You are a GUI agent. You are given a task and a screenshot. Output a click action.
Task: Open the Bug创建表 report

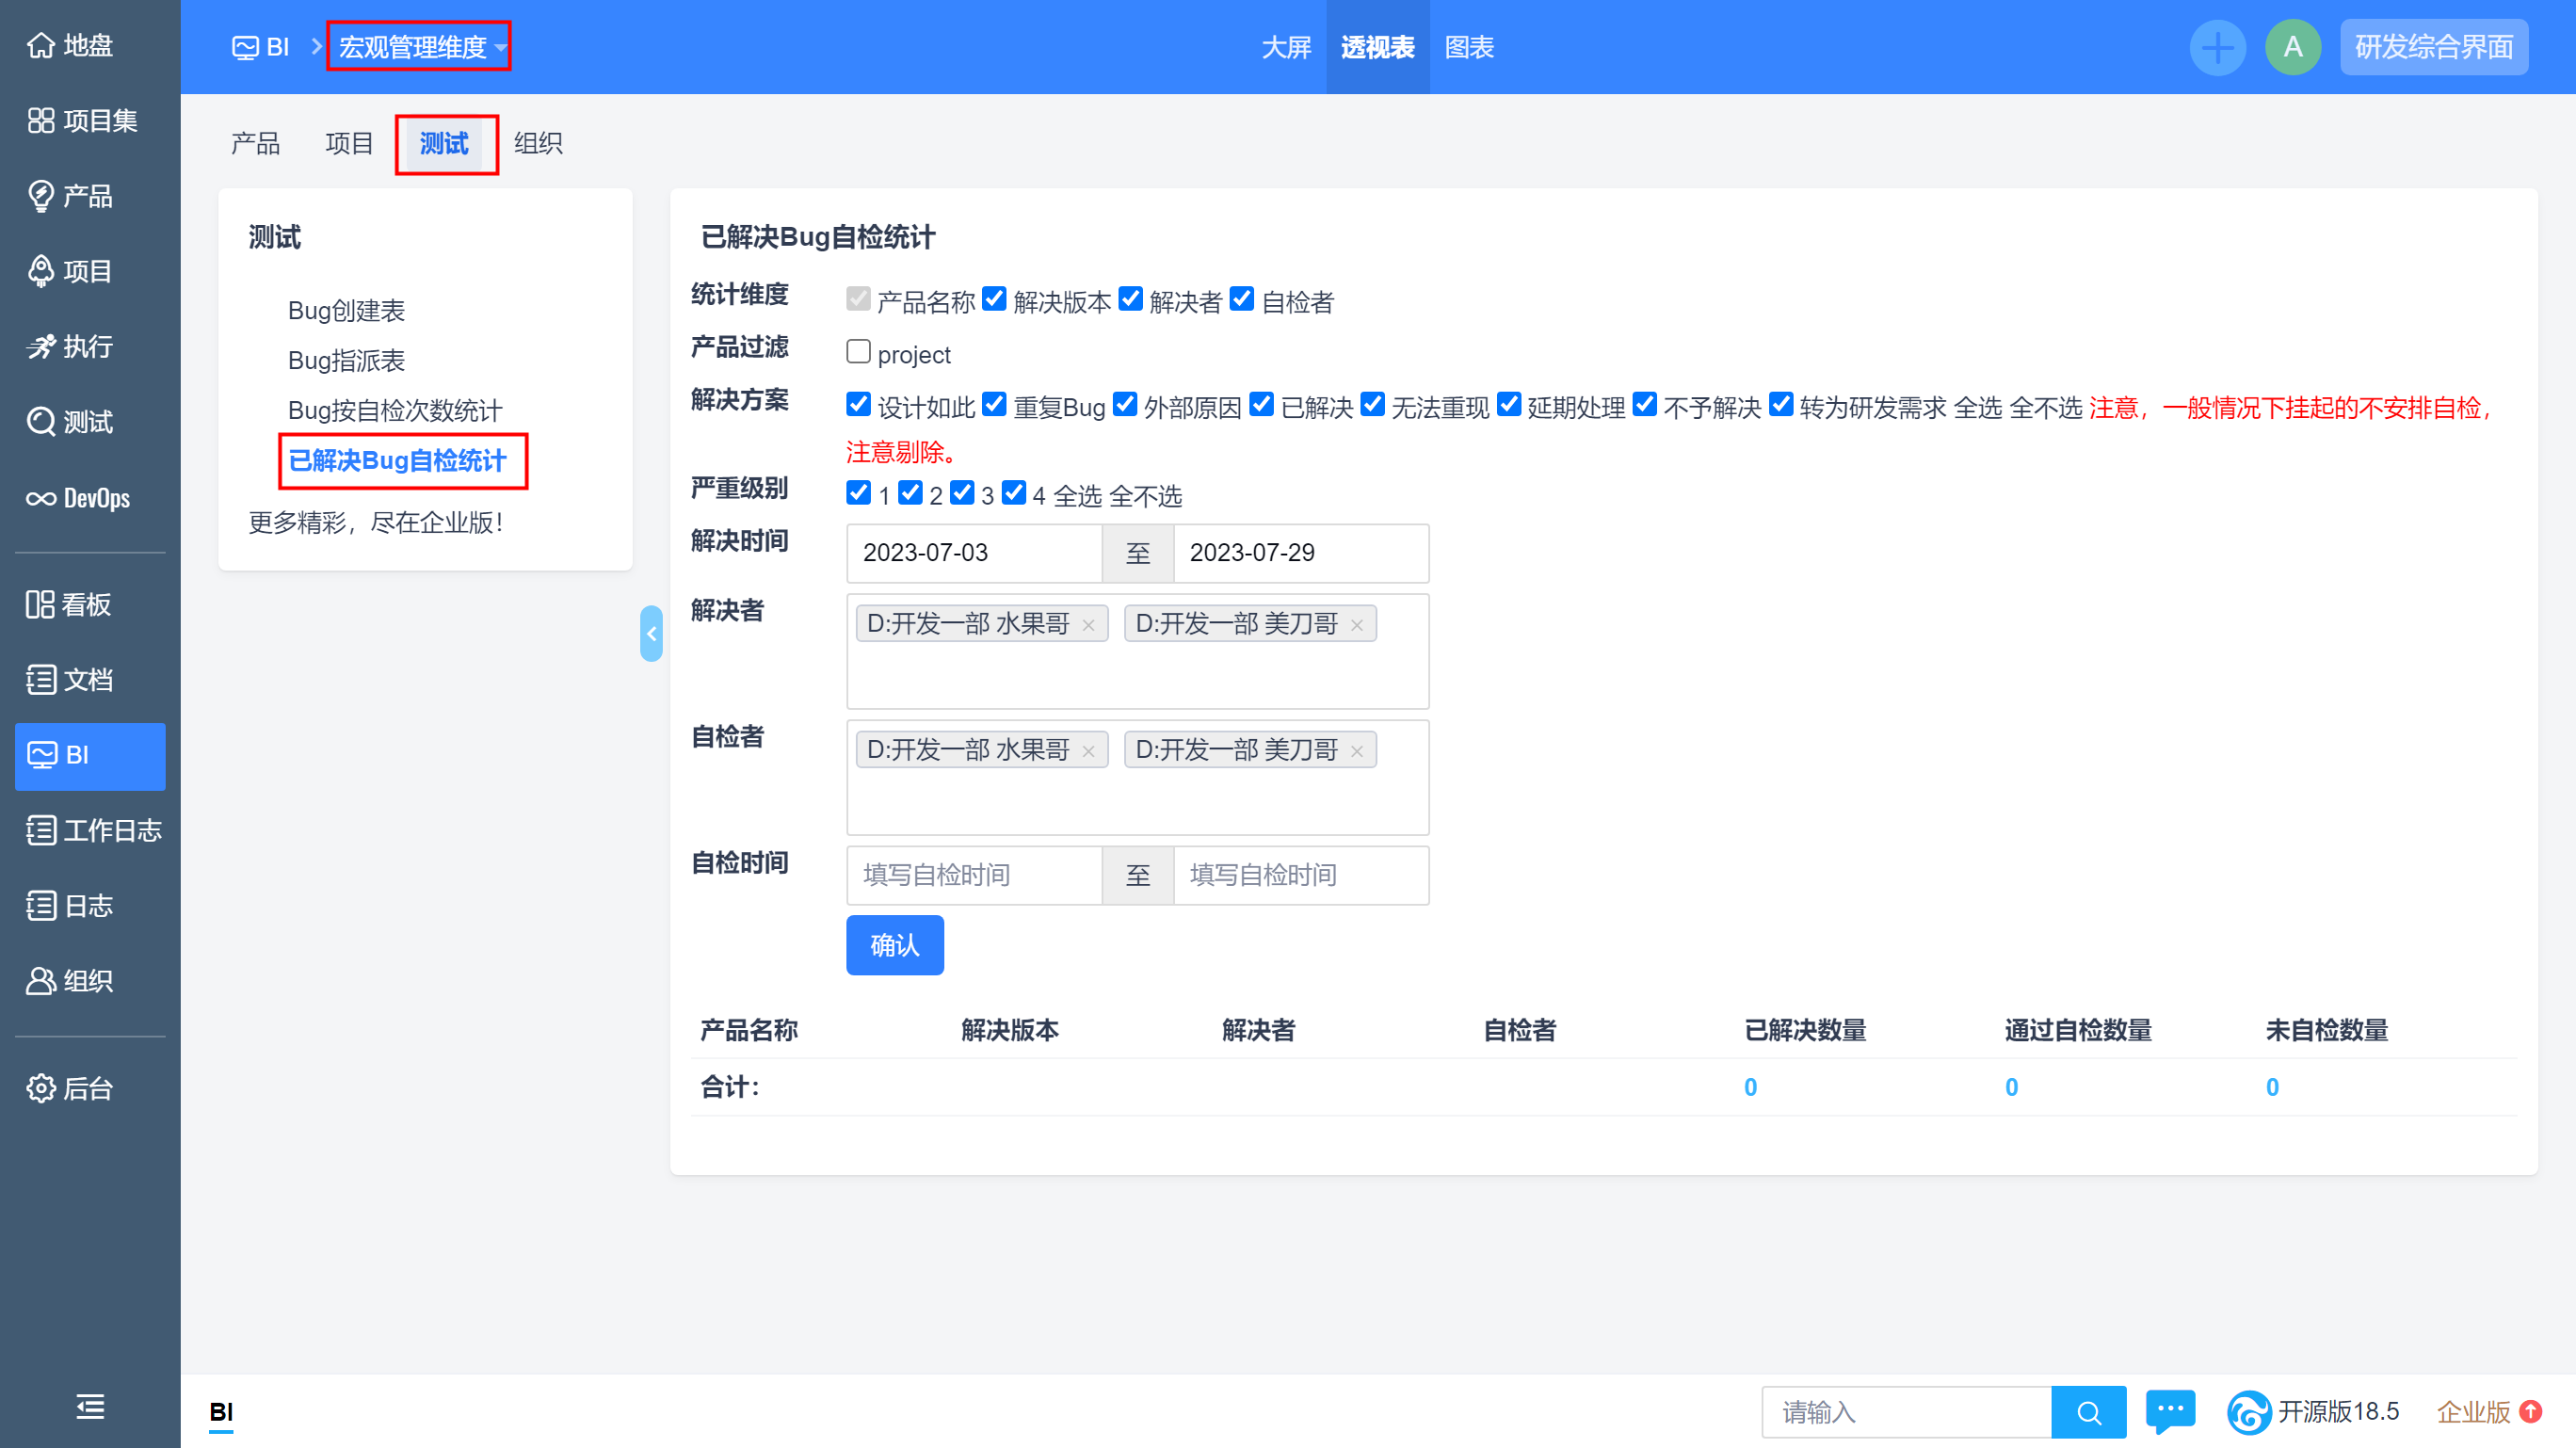click(346, 311)
